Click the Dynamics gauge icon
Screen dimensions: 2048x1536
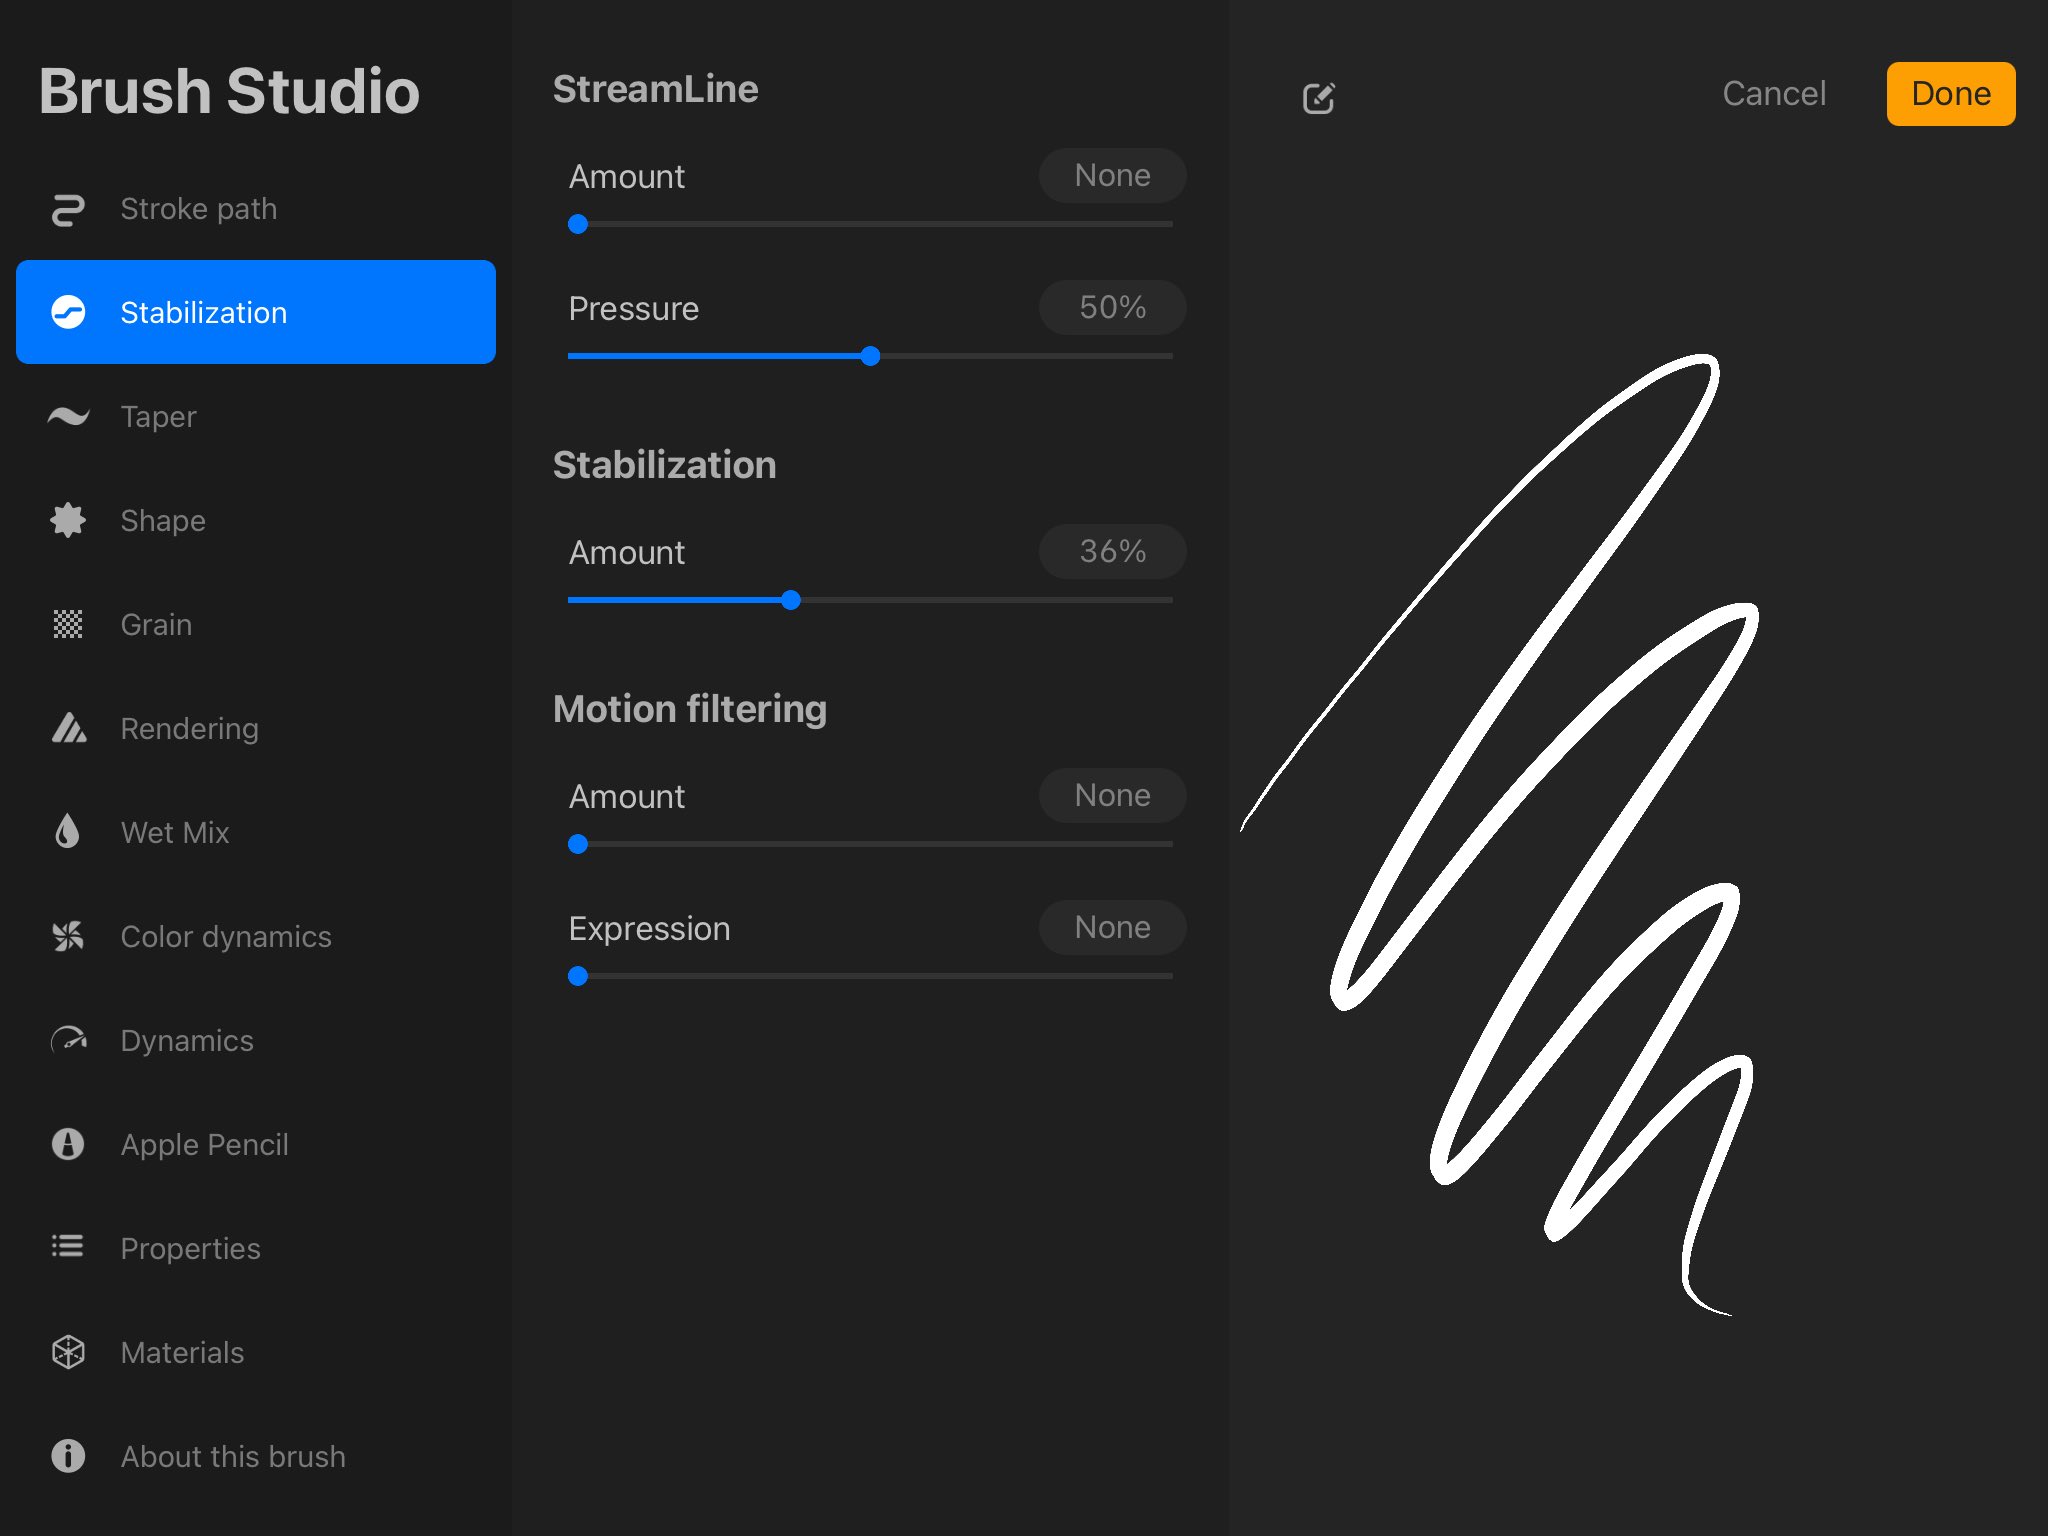click(68, 1040)
